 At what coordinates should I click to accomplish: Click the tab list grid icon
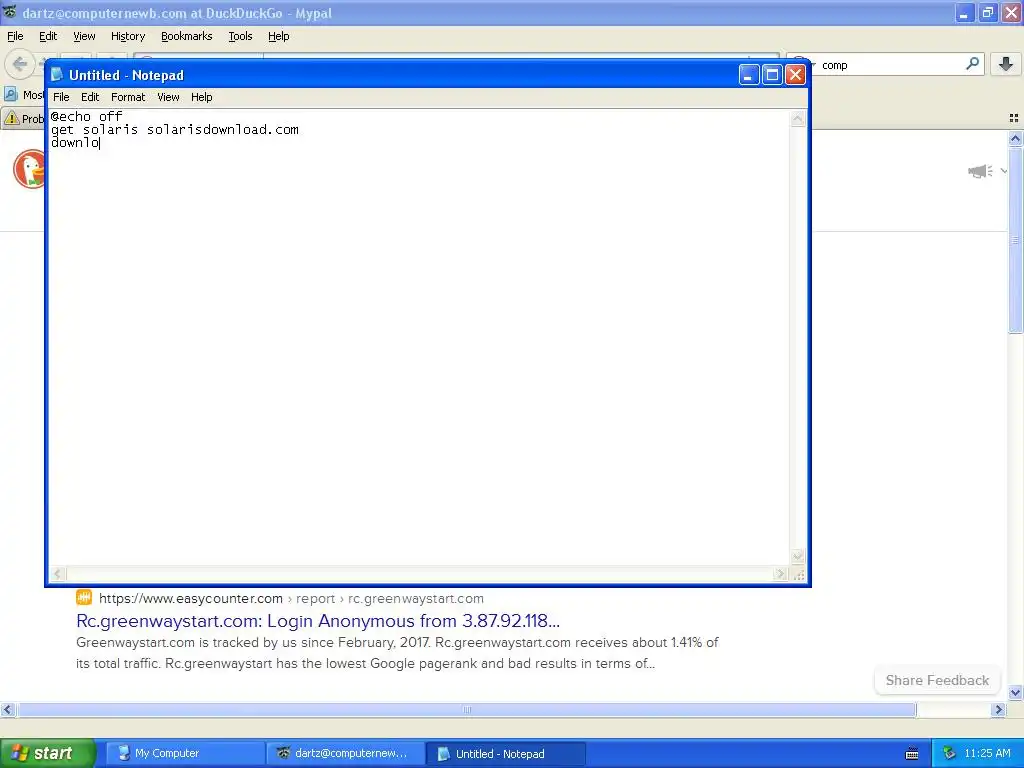pyautogui.click(x=1014, y=118)
